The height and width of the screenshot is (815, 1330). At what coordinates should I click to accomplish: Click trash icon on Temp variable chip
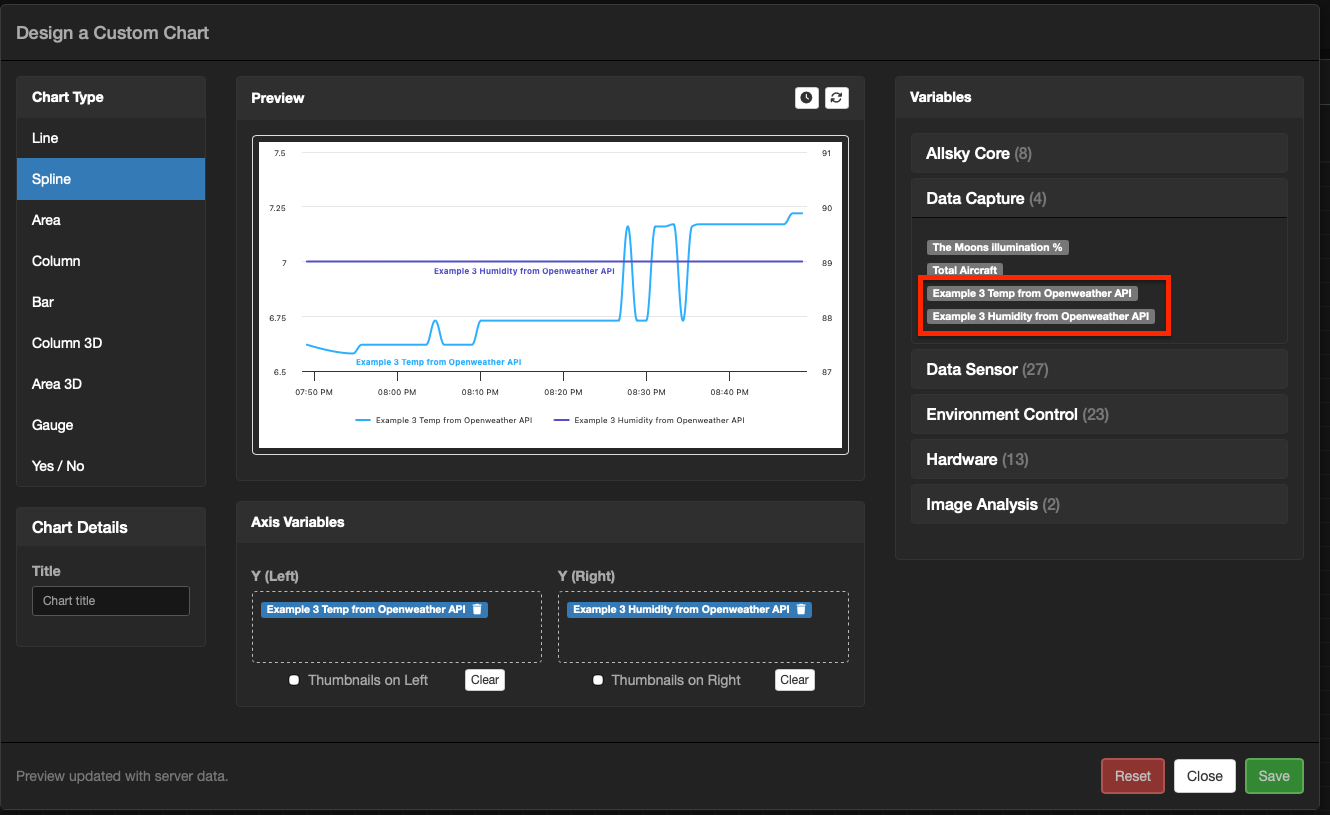[x=477, y=609]
